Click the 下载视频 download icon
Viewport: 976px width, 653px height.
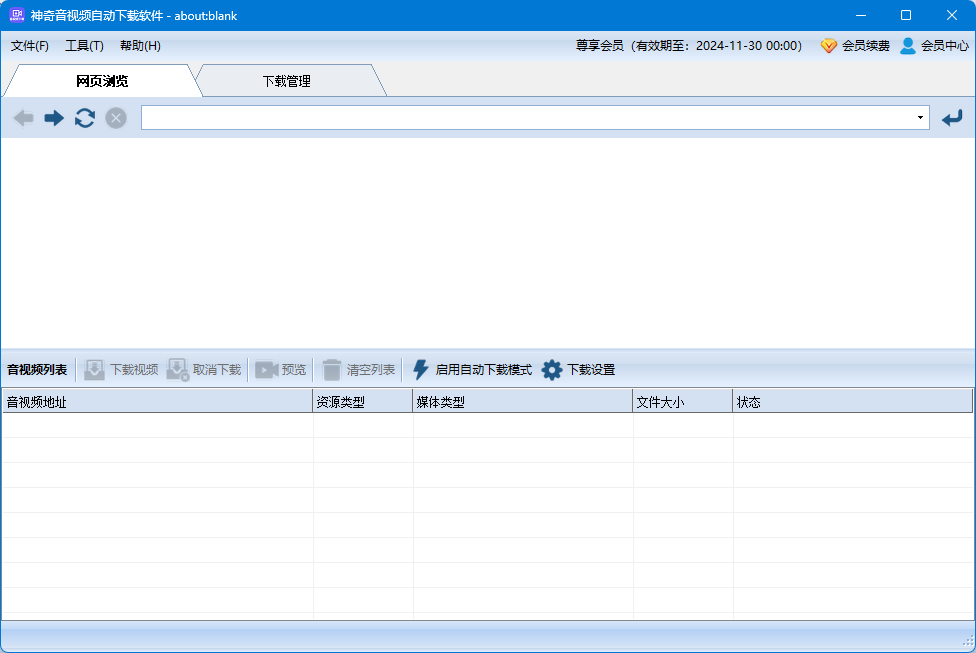pos(94,369)
